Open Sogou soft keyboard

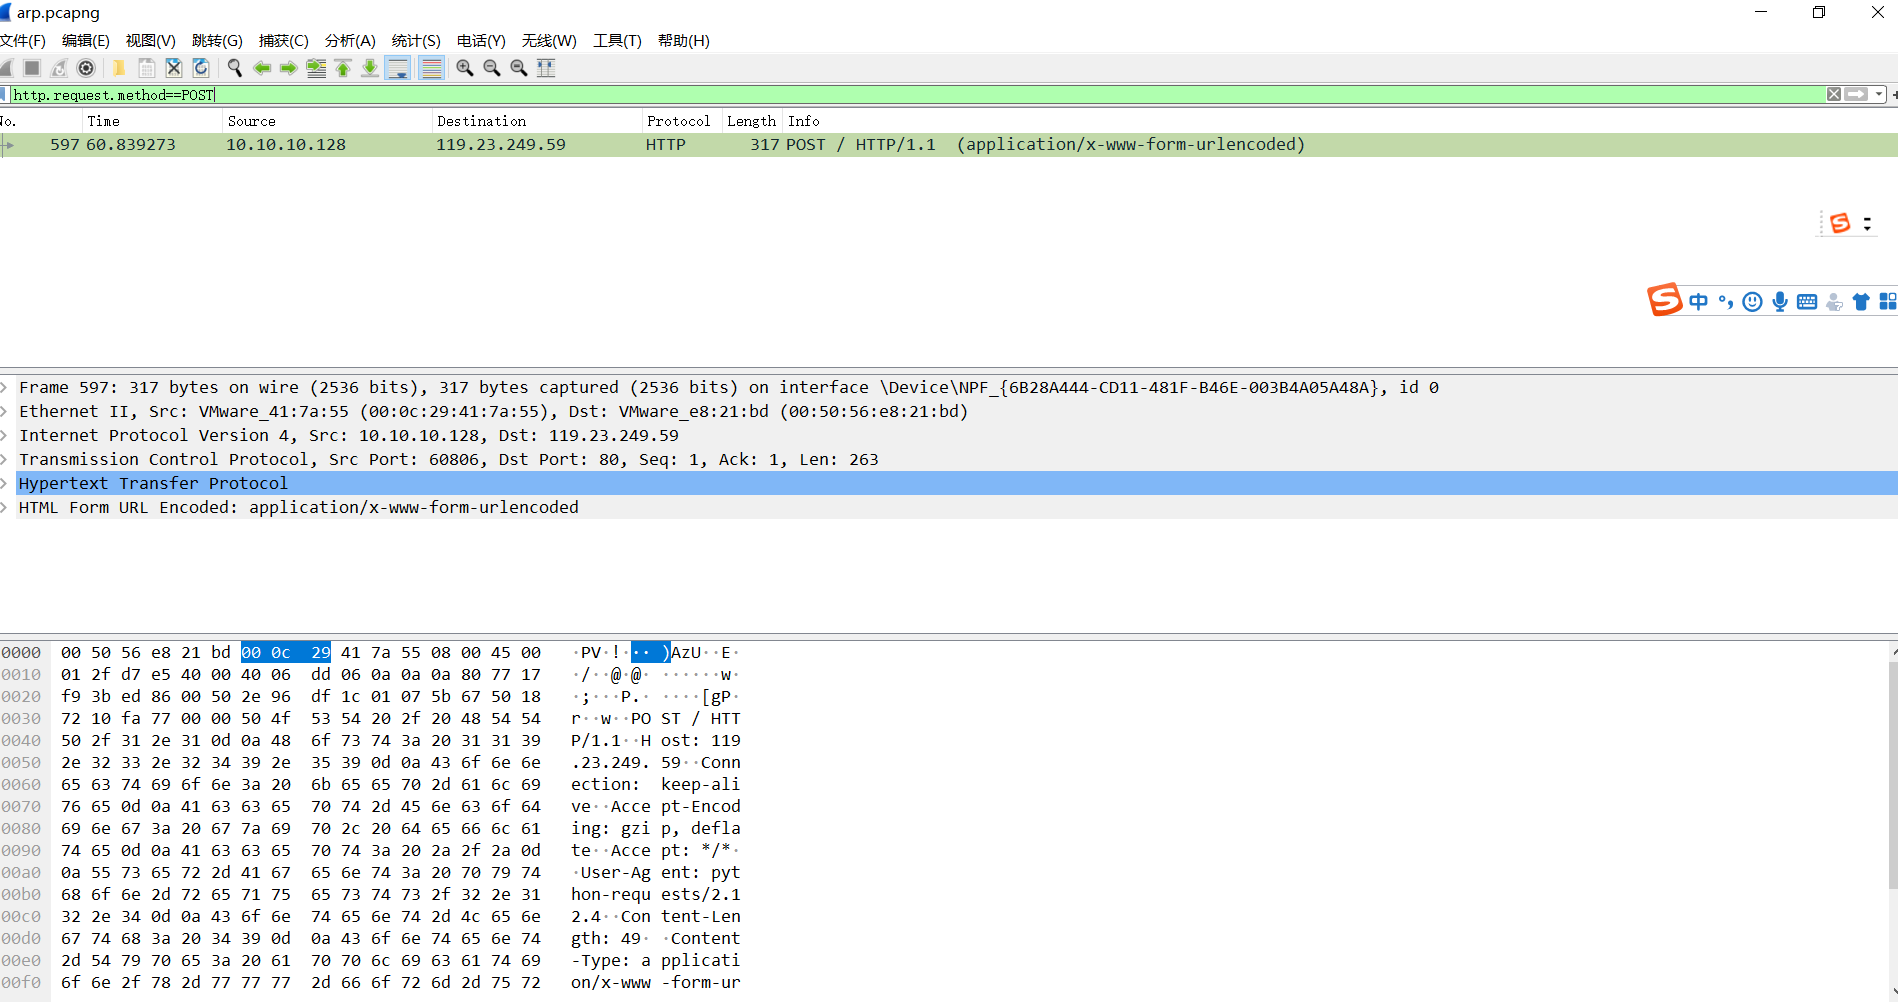(1807, 301)
